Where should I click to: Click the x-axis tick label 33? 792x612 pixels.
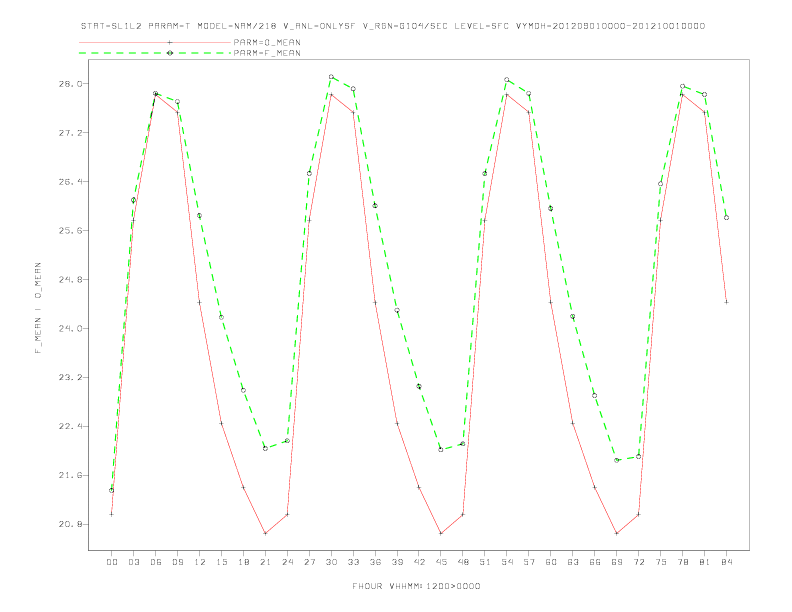(353, 562)
